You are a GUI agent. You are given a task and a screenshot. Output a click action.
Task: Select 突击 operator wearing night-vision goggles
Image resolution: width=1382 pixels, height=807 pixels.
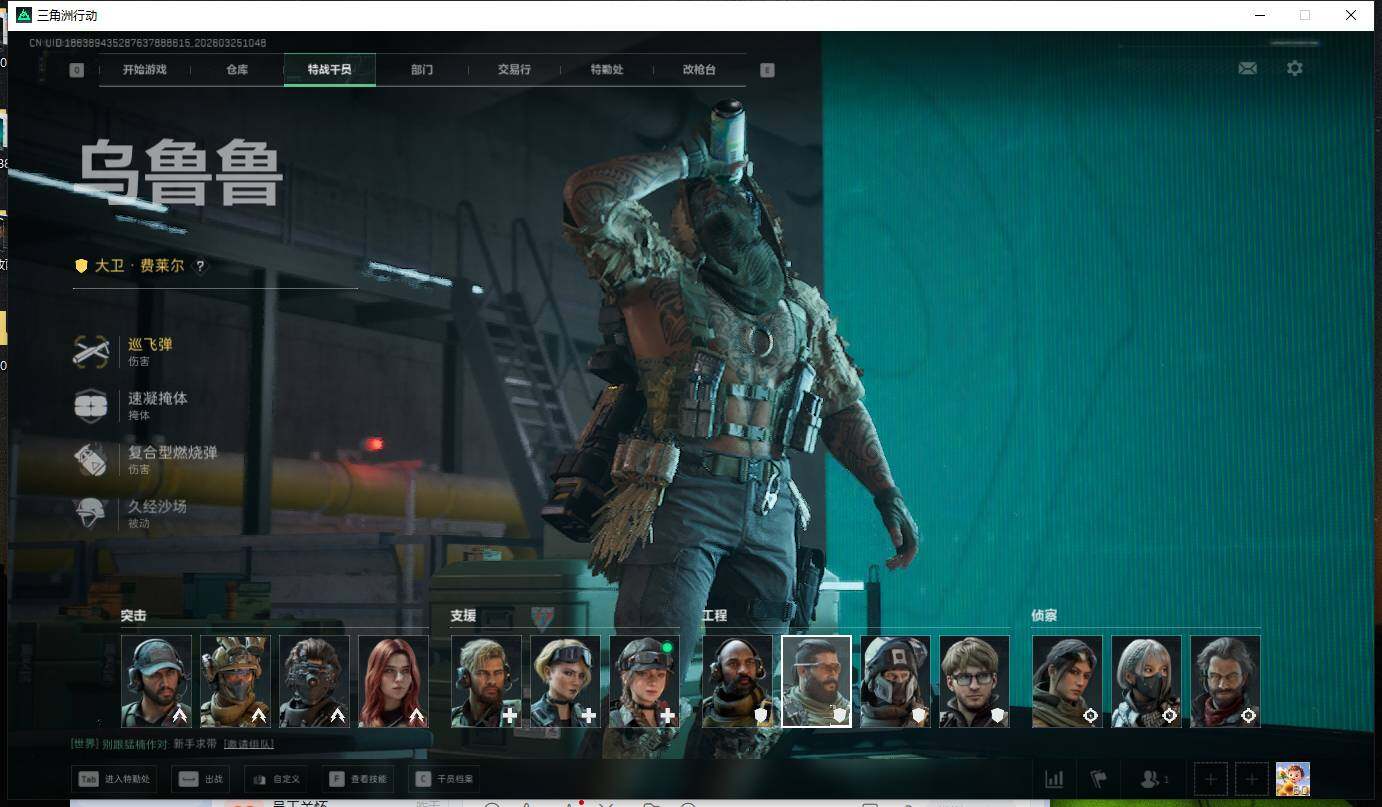(x=314, y=681)
